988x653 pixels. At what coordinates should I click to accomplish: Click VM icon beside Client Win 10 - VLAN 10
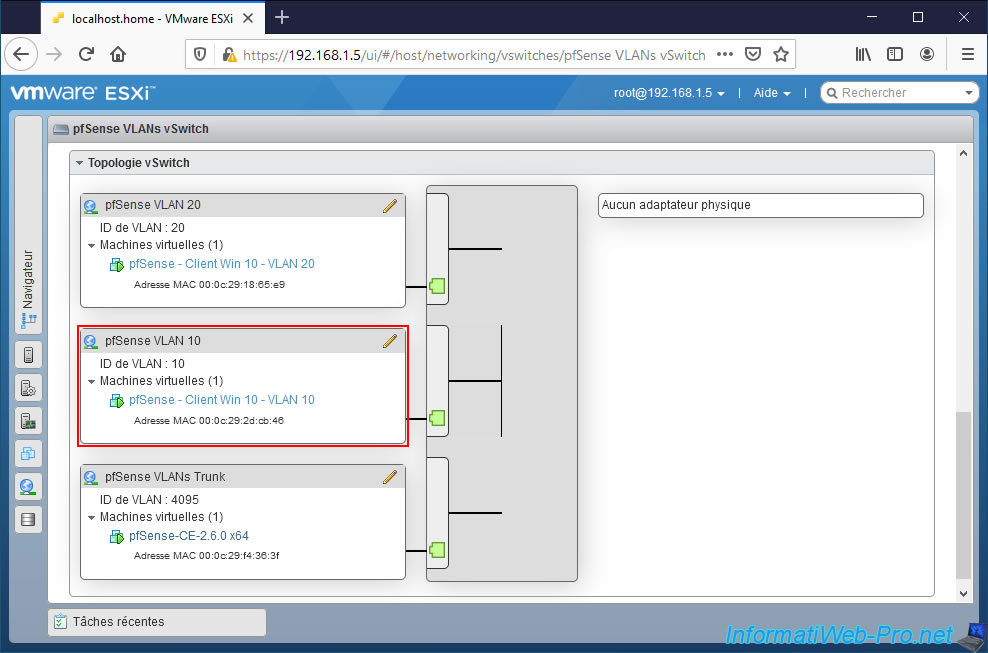(x=117, y=401)
